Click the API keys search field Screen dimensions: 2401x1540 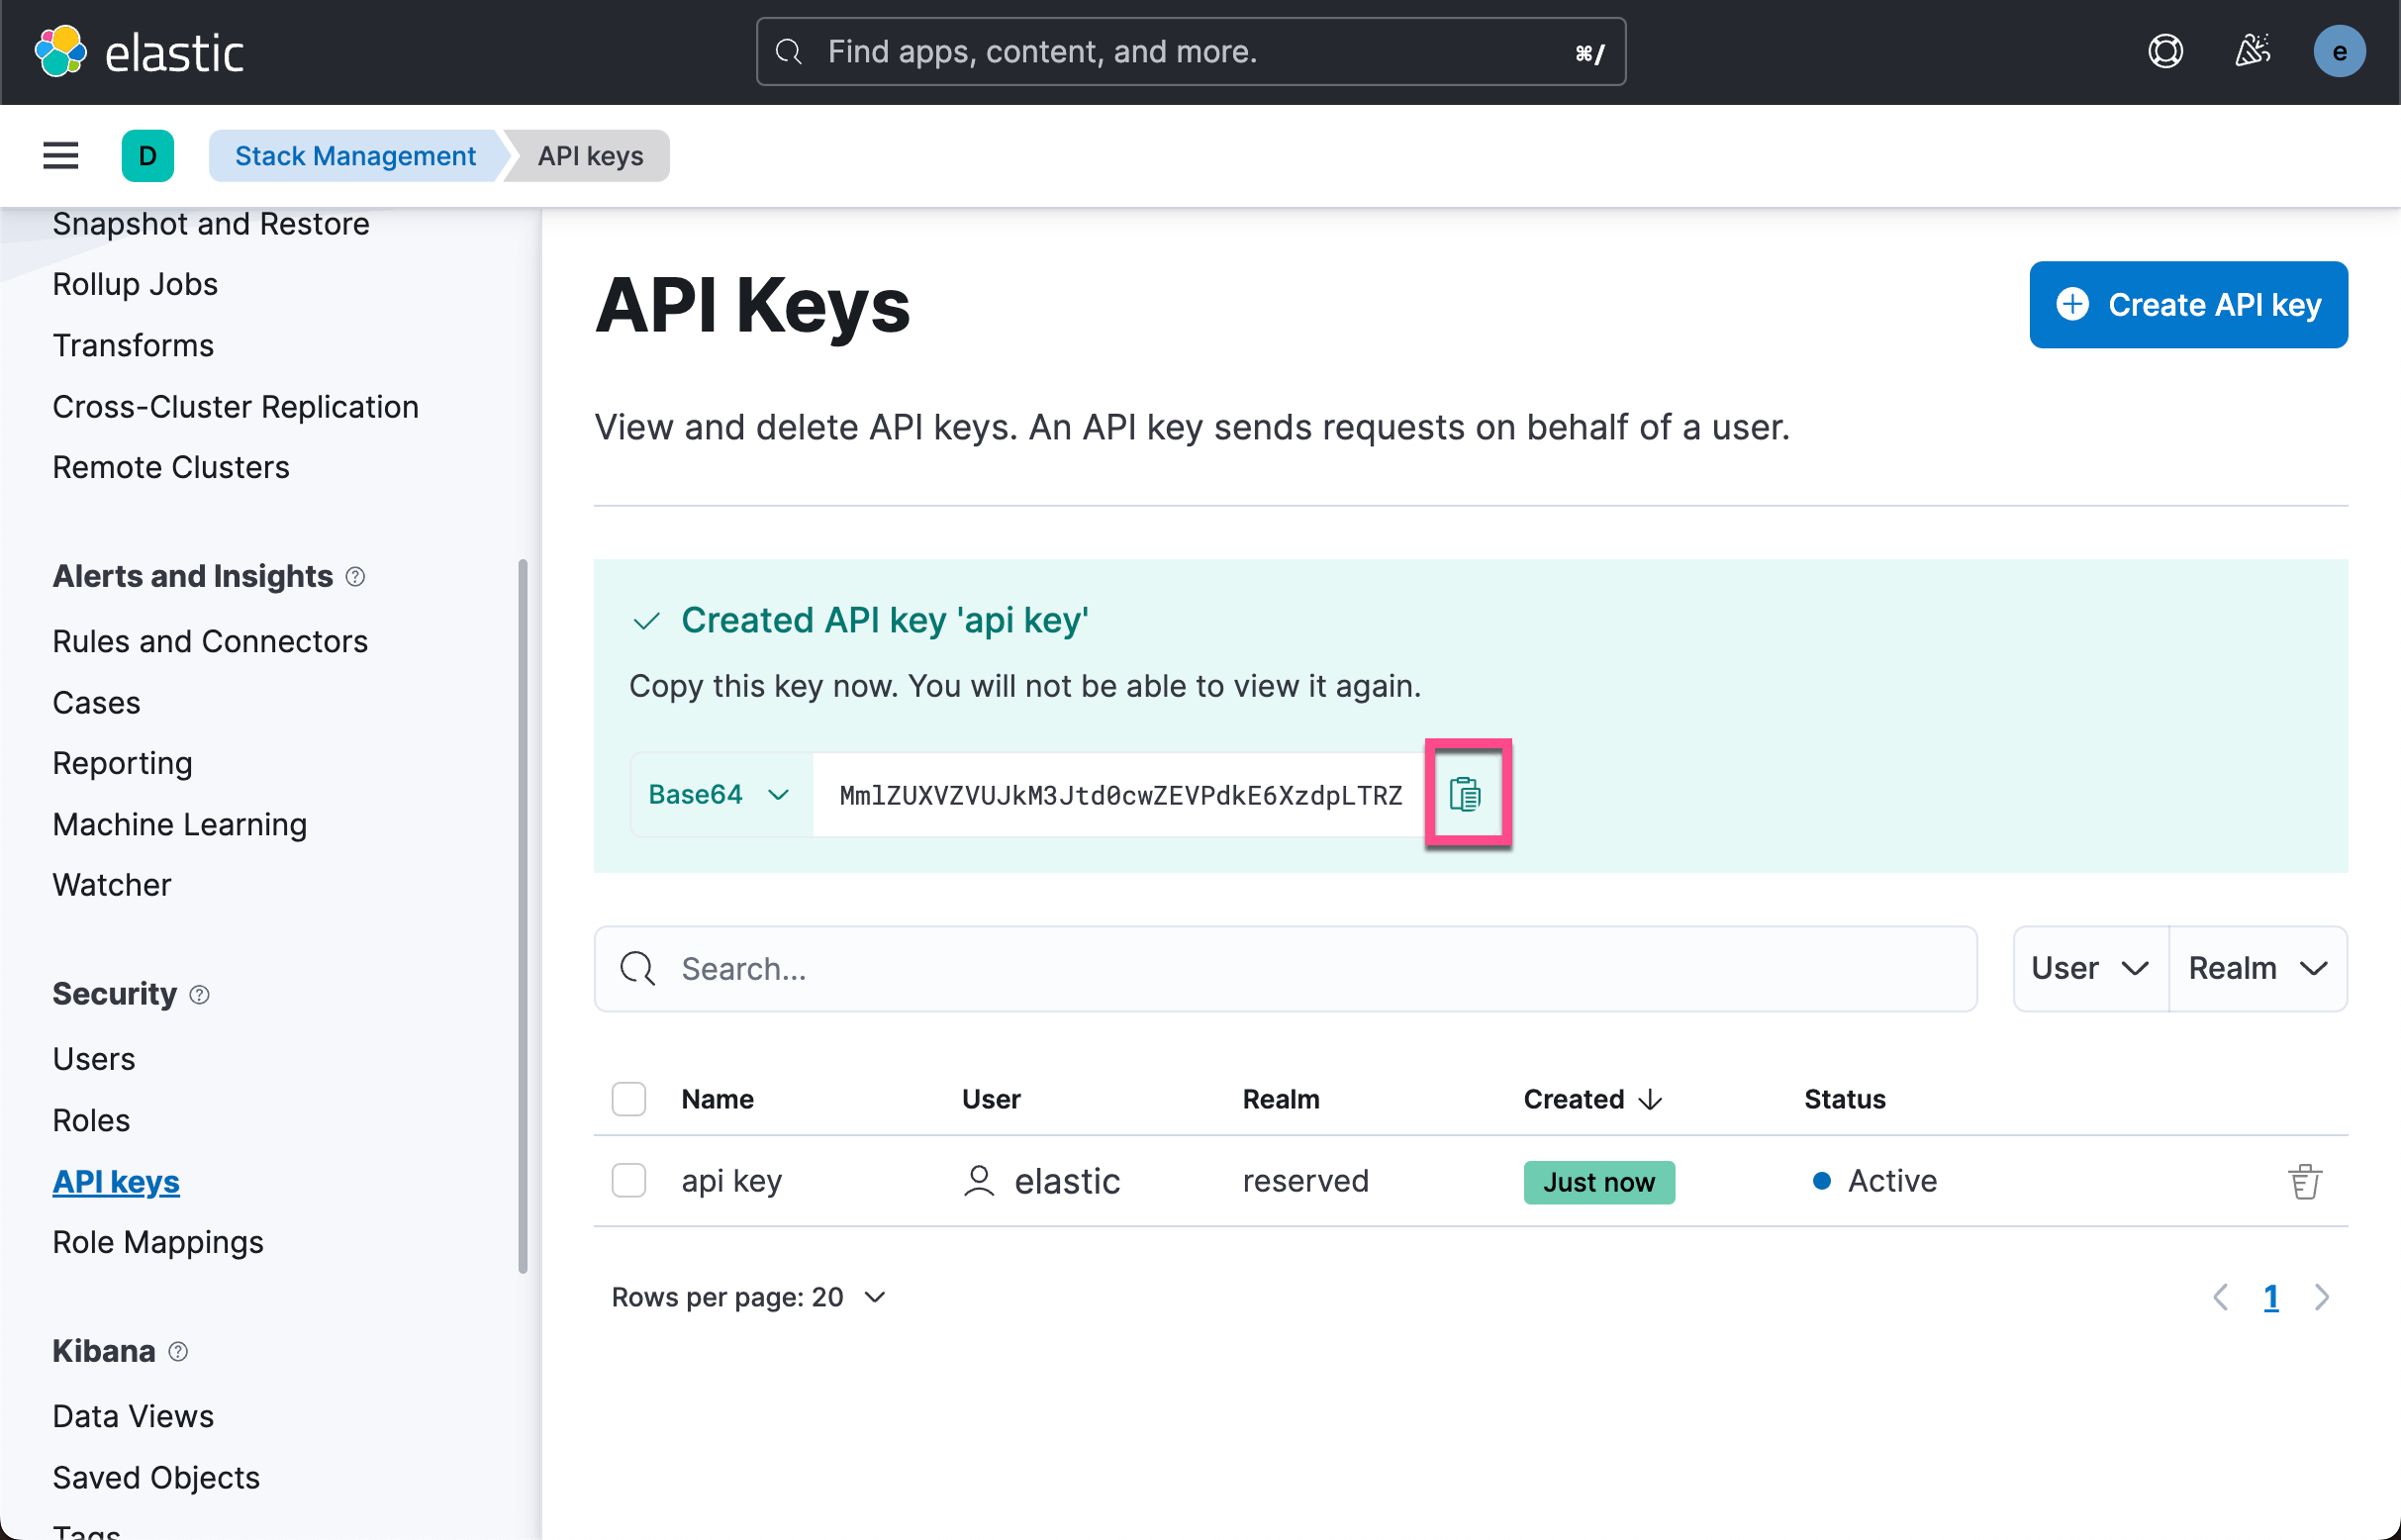click(1285, 968)
